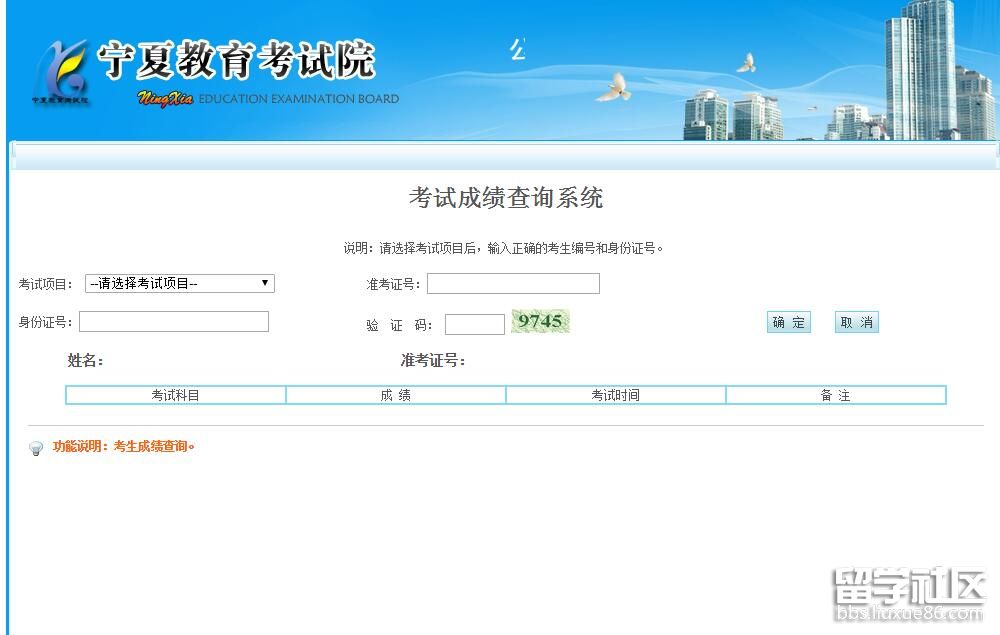Click the 9745 captcha image to refresh
Image resolution: width=1000 pixels, height=635 pixels.
pos(540,321)
